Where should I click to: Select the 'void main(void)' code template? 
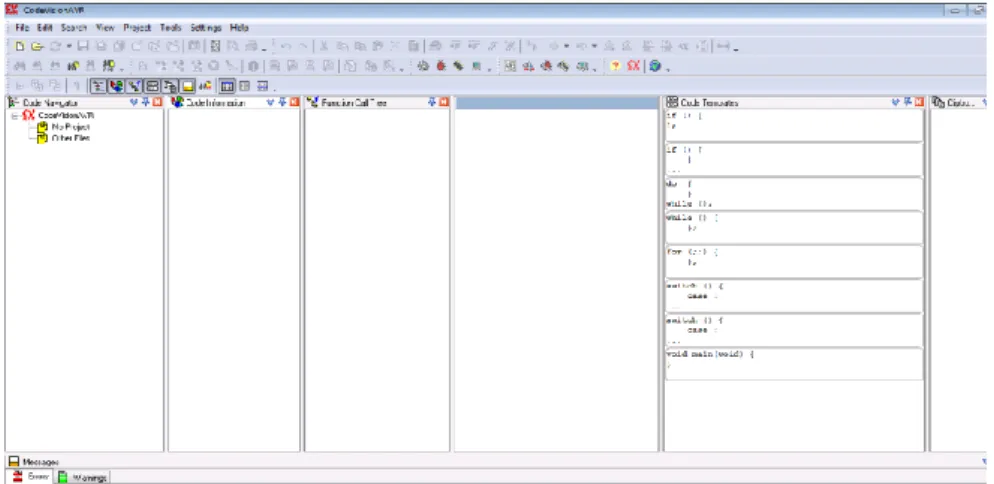(794, 364)
